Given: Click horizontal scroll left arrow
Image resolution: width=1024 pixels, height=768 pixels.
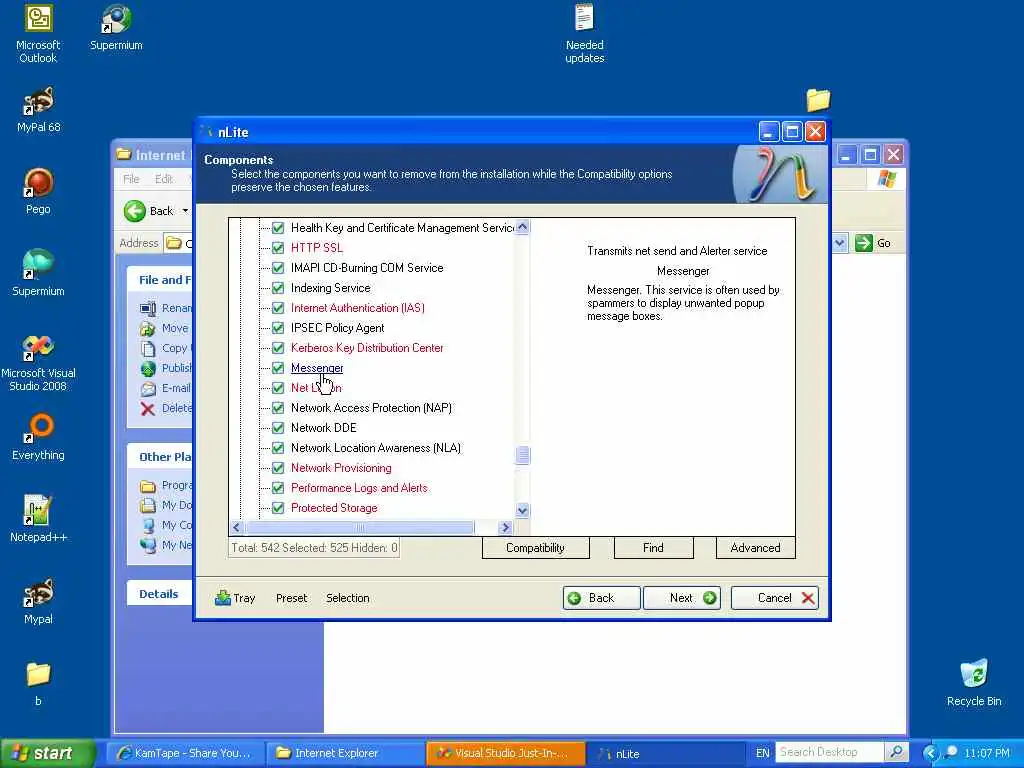Looking at the screenshot, I should click(x=236, y=527).
